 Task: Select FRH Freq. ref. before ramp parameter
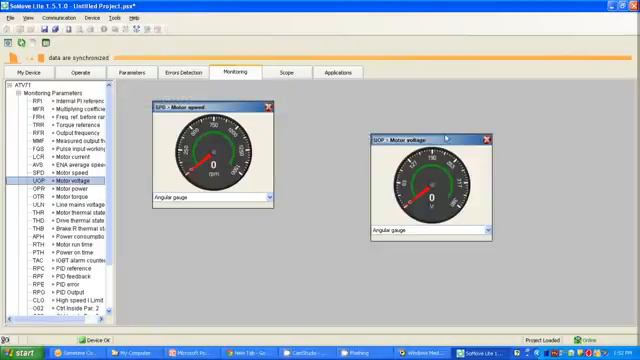click(68, 117)
